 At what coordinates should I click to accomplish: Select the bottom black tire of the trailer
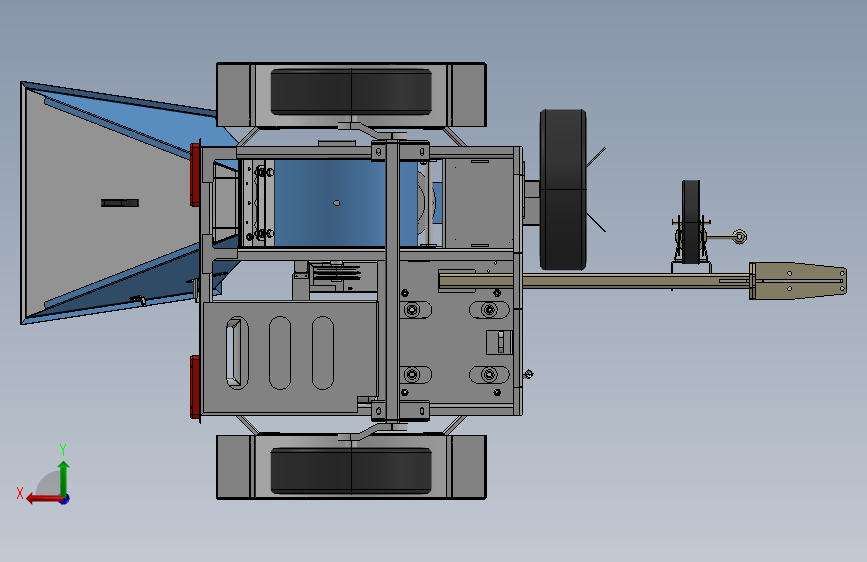(351, 471)
